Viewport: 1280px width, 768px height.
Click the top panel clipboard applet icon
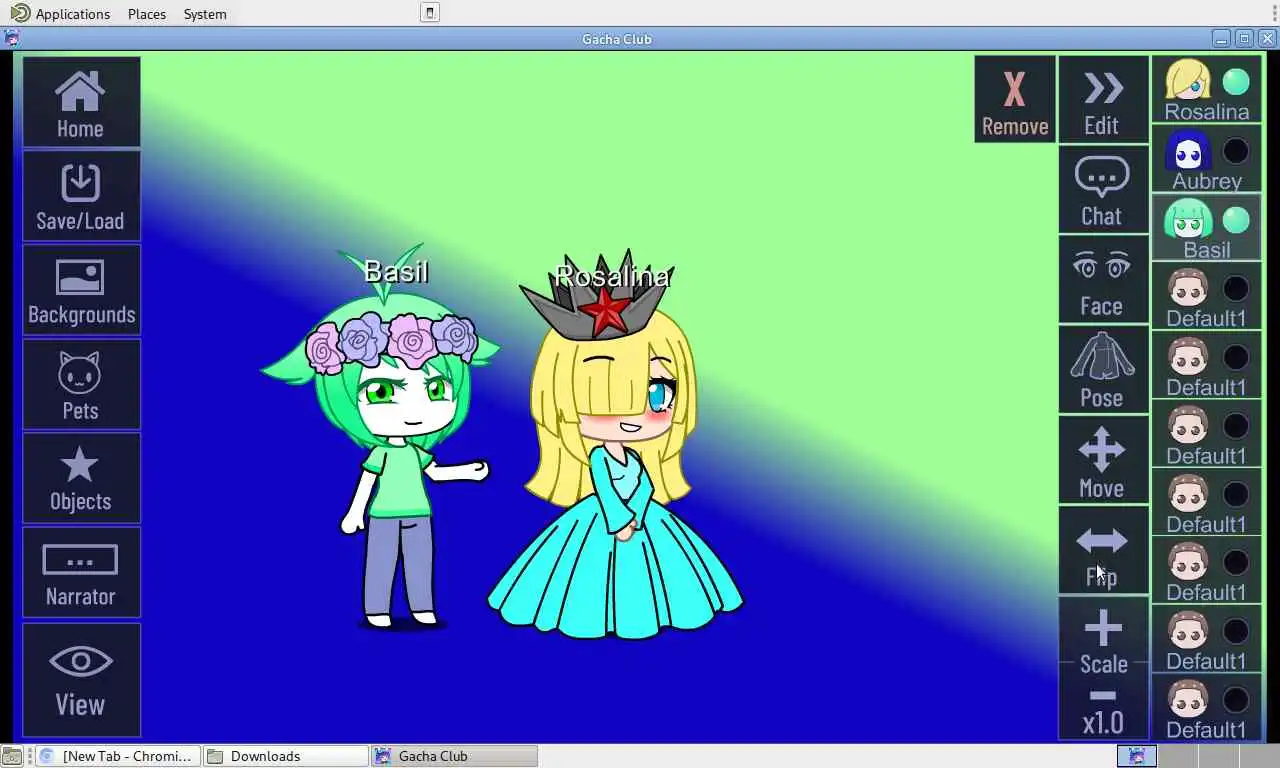point(429,13)
